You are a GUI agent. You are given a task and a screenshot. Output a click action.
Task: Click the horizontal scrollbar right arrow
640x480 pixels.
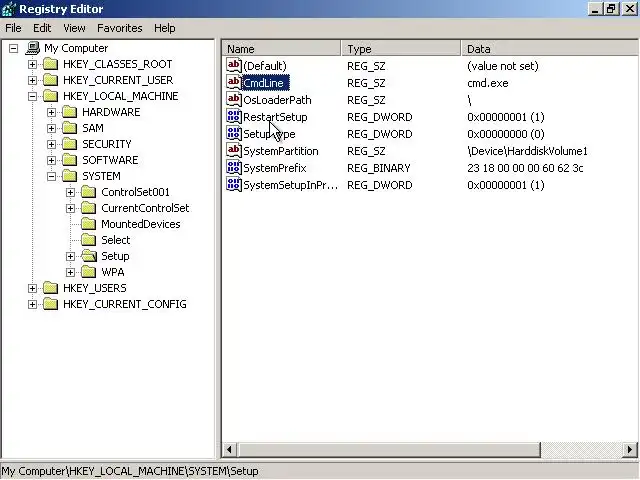tap(630, 449)
